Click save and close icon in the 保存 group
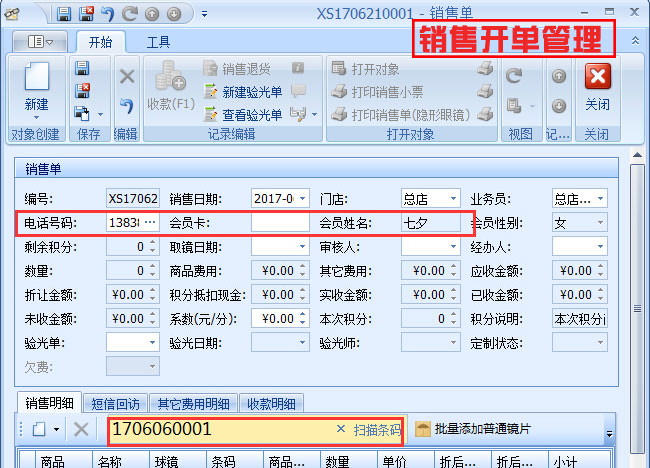The height and width of the screenshot is (468, 650). (x=82, y=90)
